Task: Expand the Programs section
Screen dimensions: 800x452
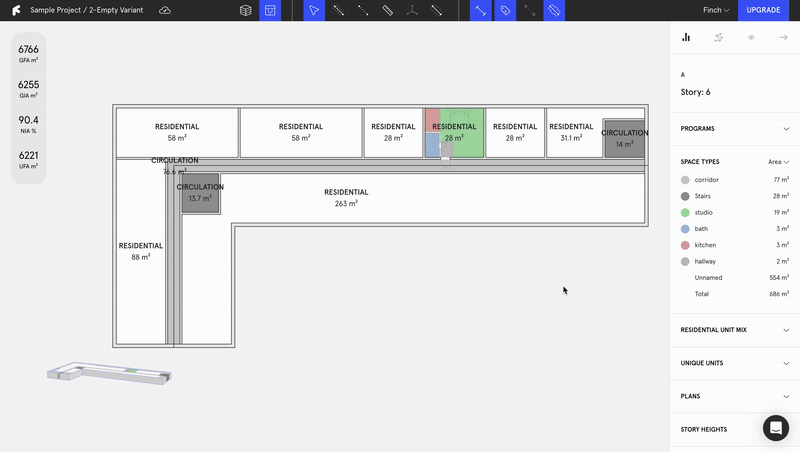Action: [x=734, y=129]
